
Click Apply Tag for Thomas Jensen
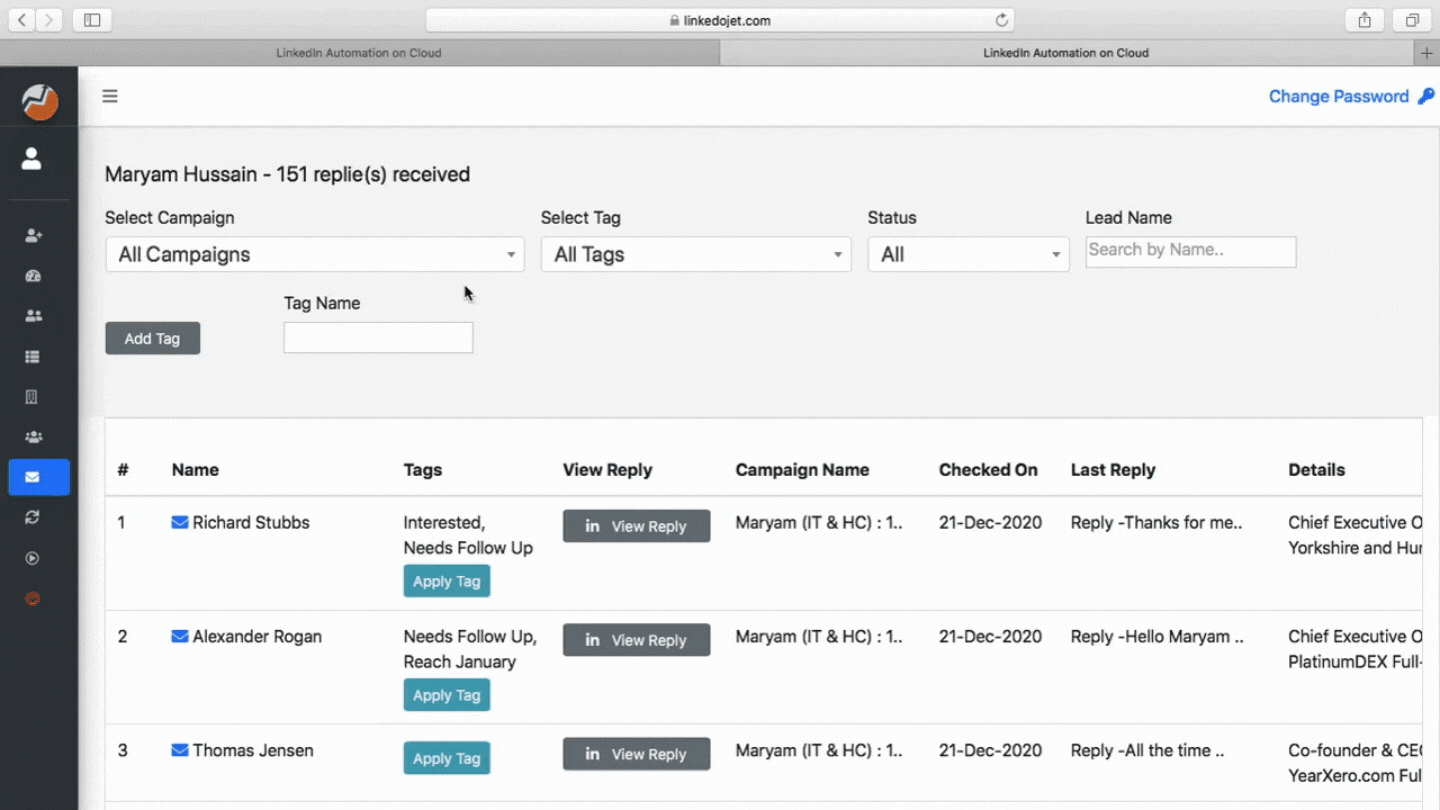pyautogui.click(x=447, y=758)
